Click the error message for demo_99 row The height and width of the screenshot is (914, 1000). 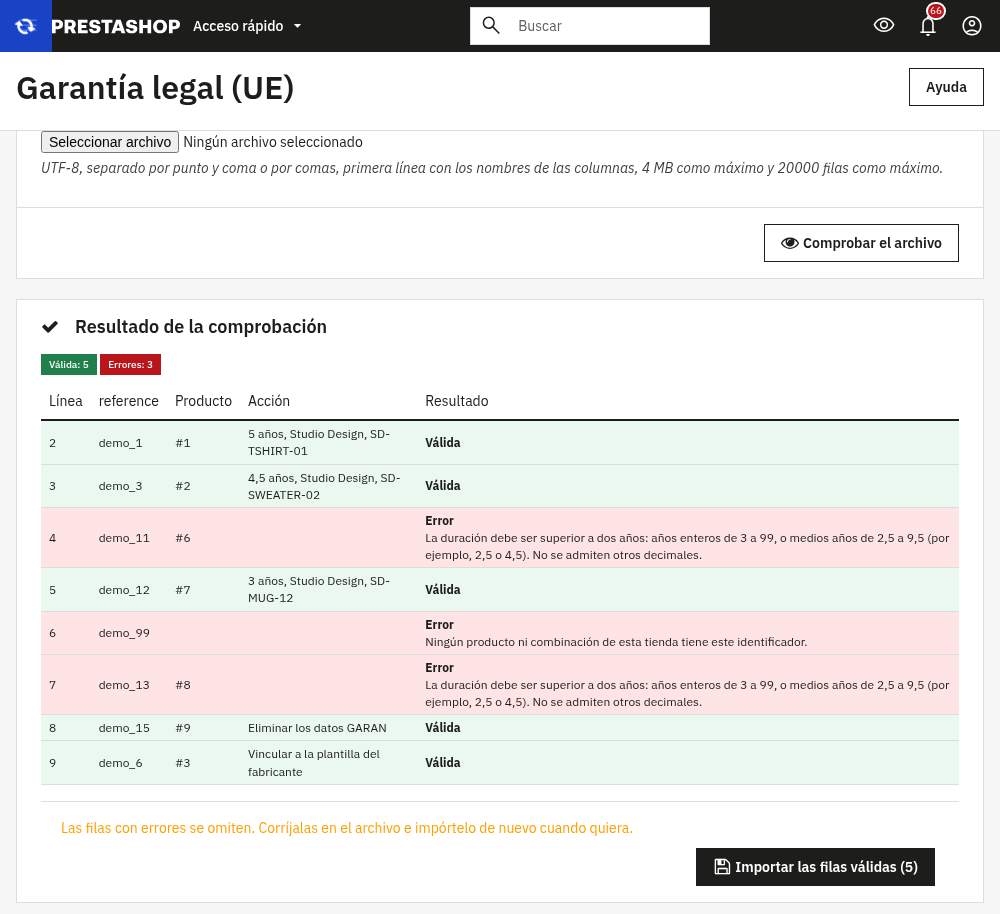pyautogui.click(x=616, y=642)
